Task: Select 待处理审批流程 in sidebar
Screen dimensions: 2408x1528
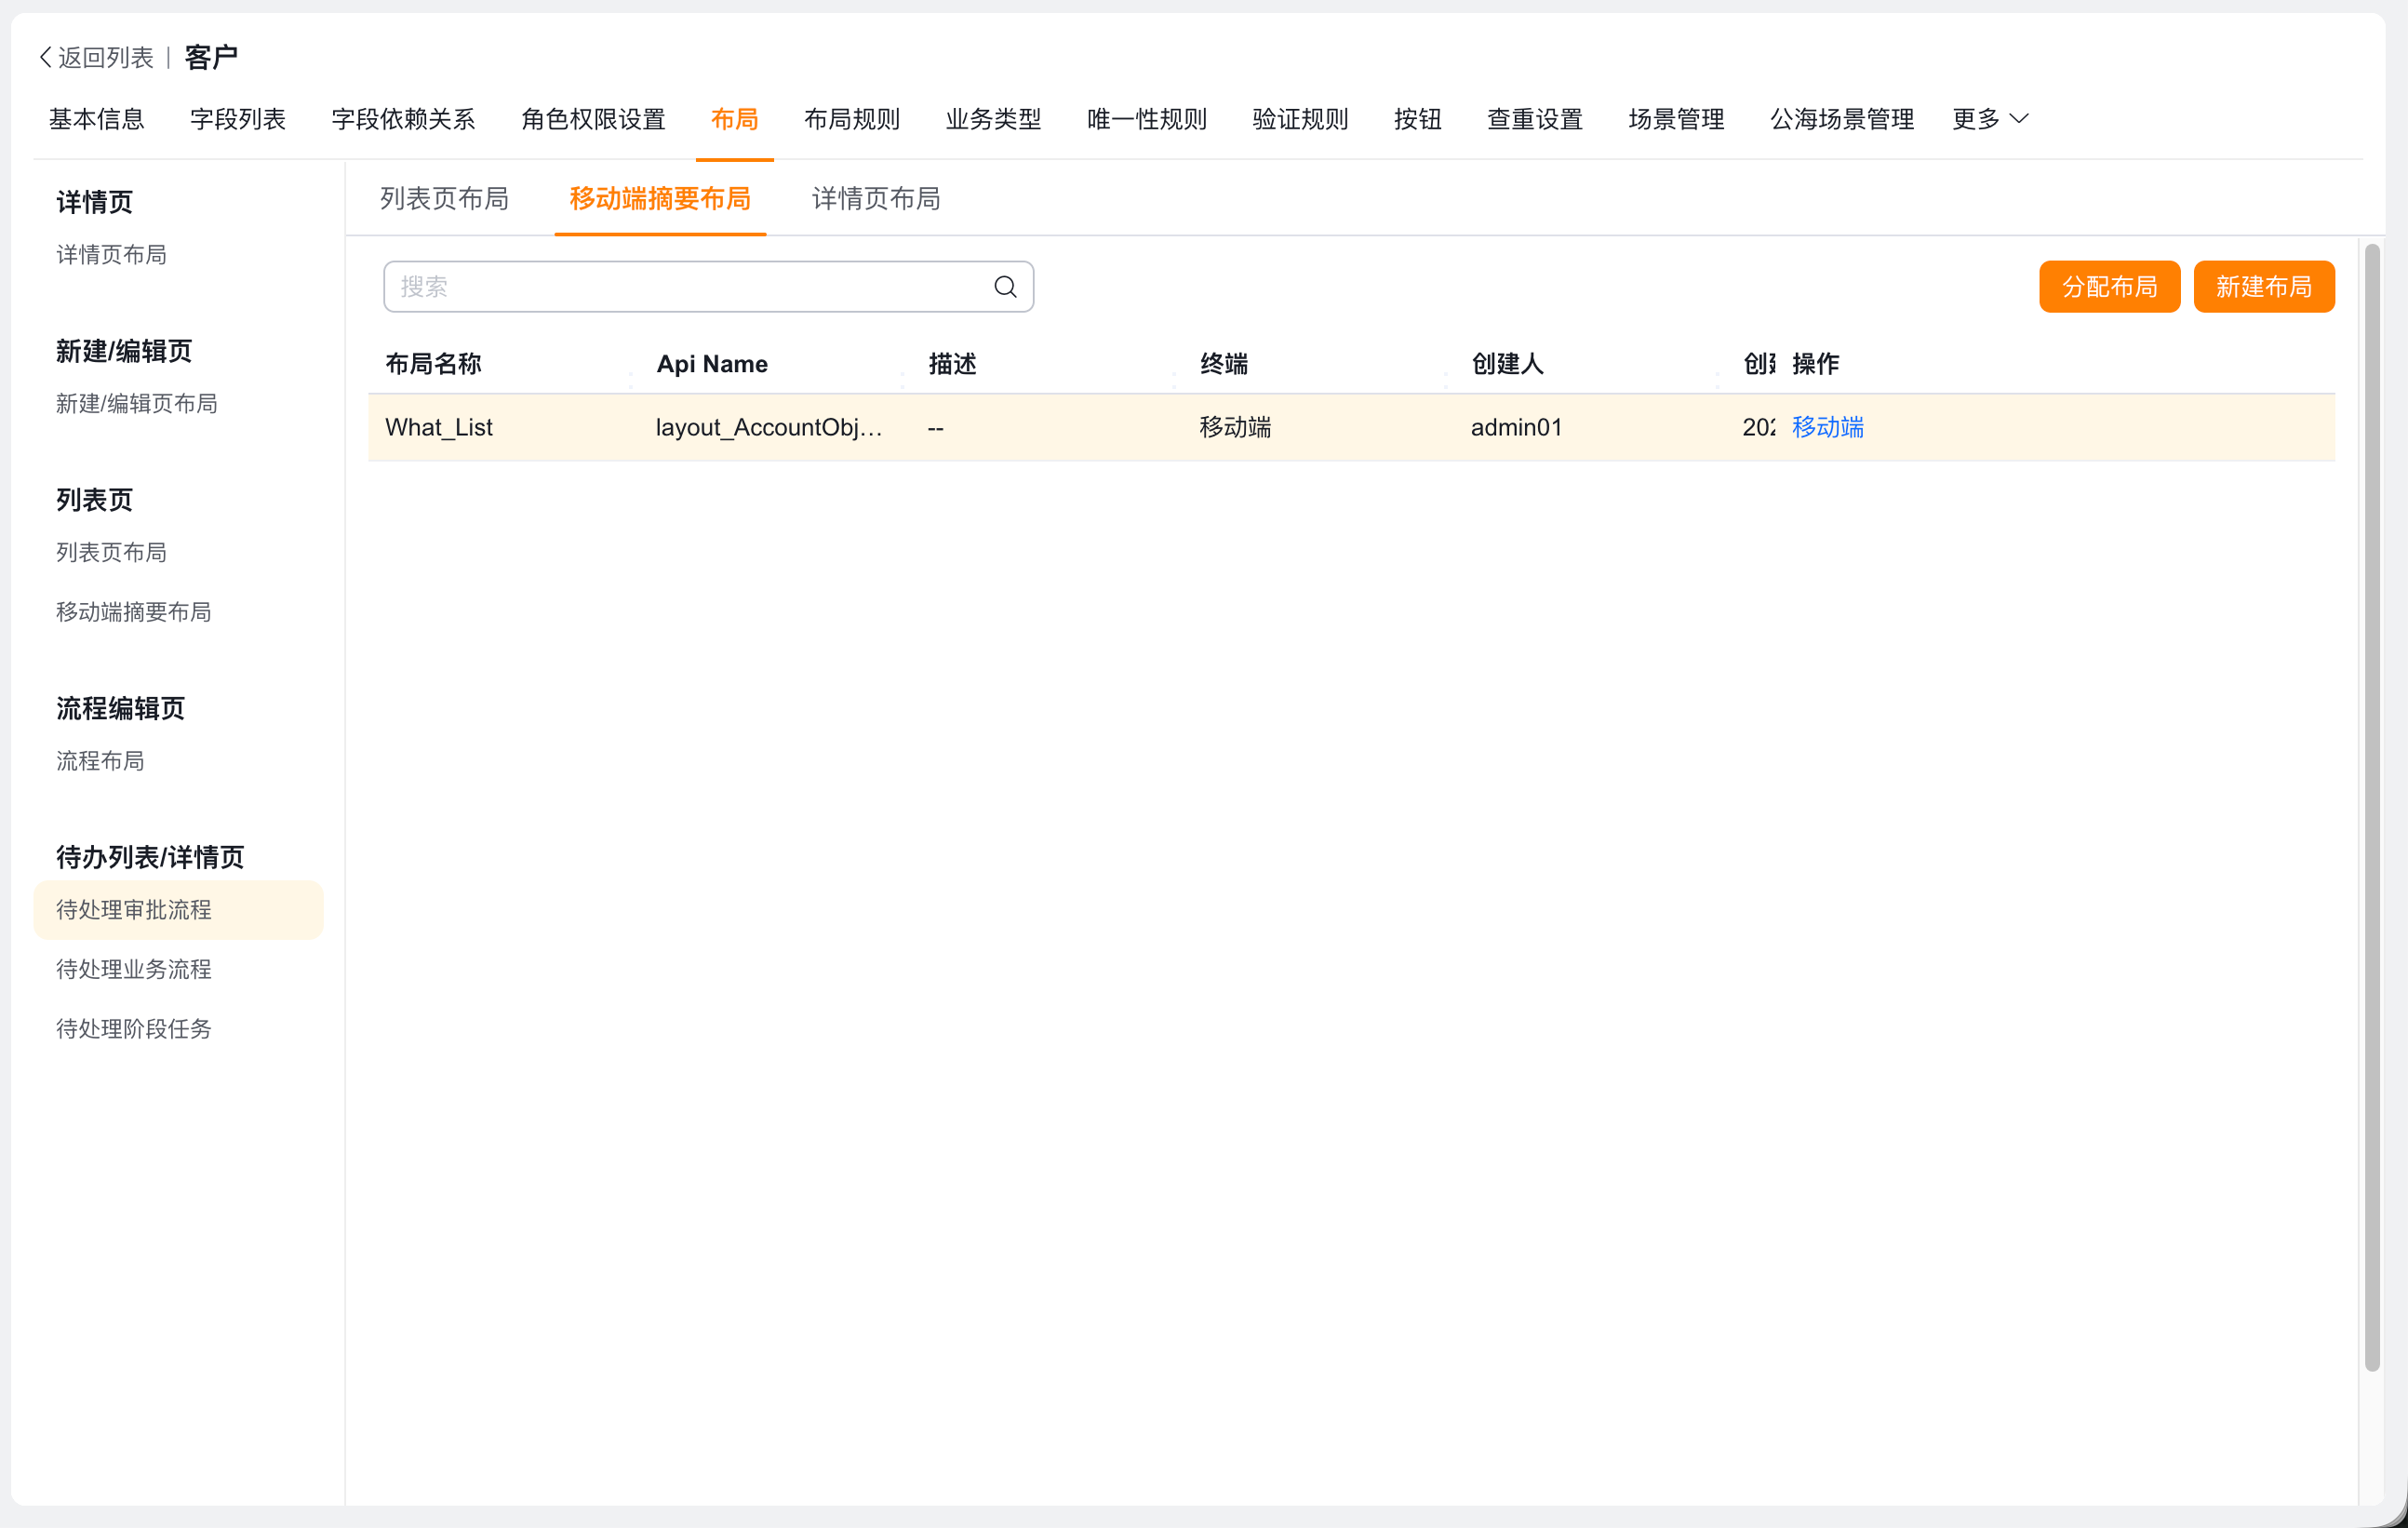Action: pos(179,910)
